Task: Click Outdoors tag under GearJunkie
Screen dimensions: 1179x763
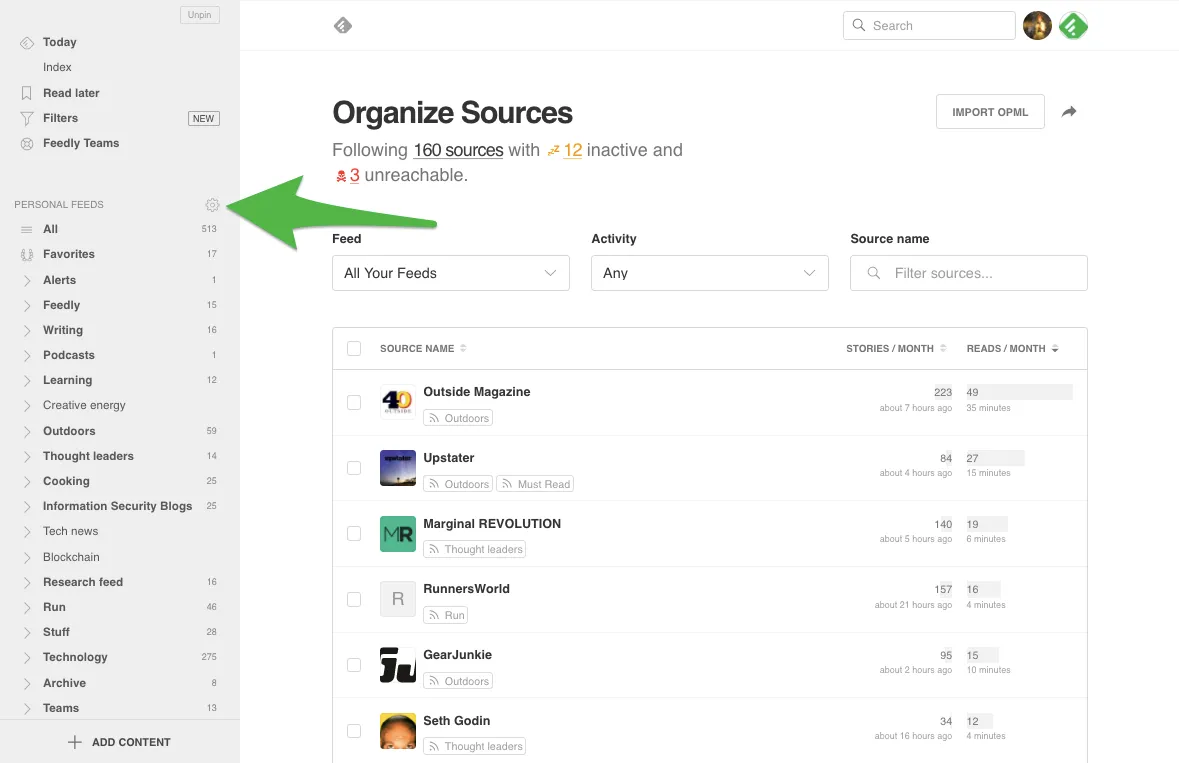Action: tap(458, 681)
